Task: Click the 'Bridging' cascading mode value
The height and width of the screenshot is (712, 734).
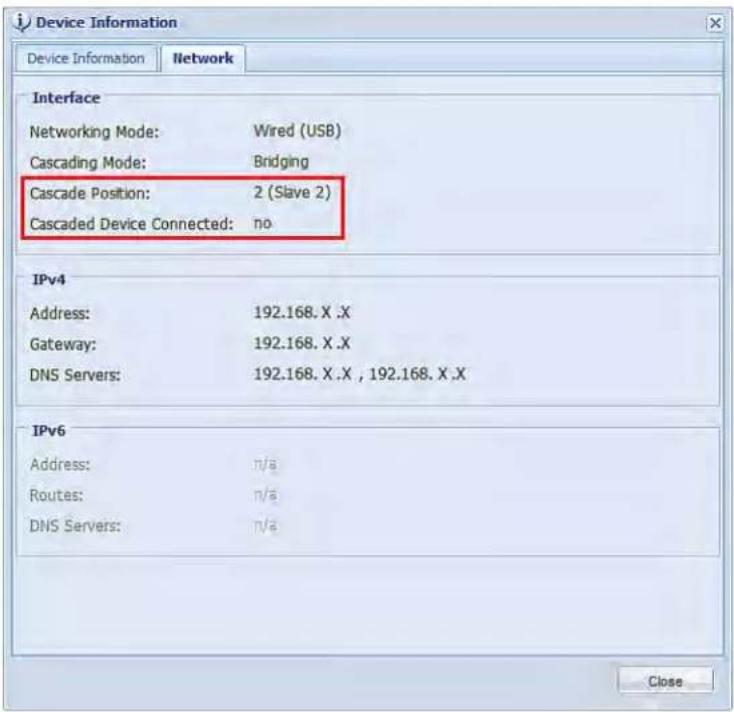Action: pyautogui.click(x=281, y=161)
